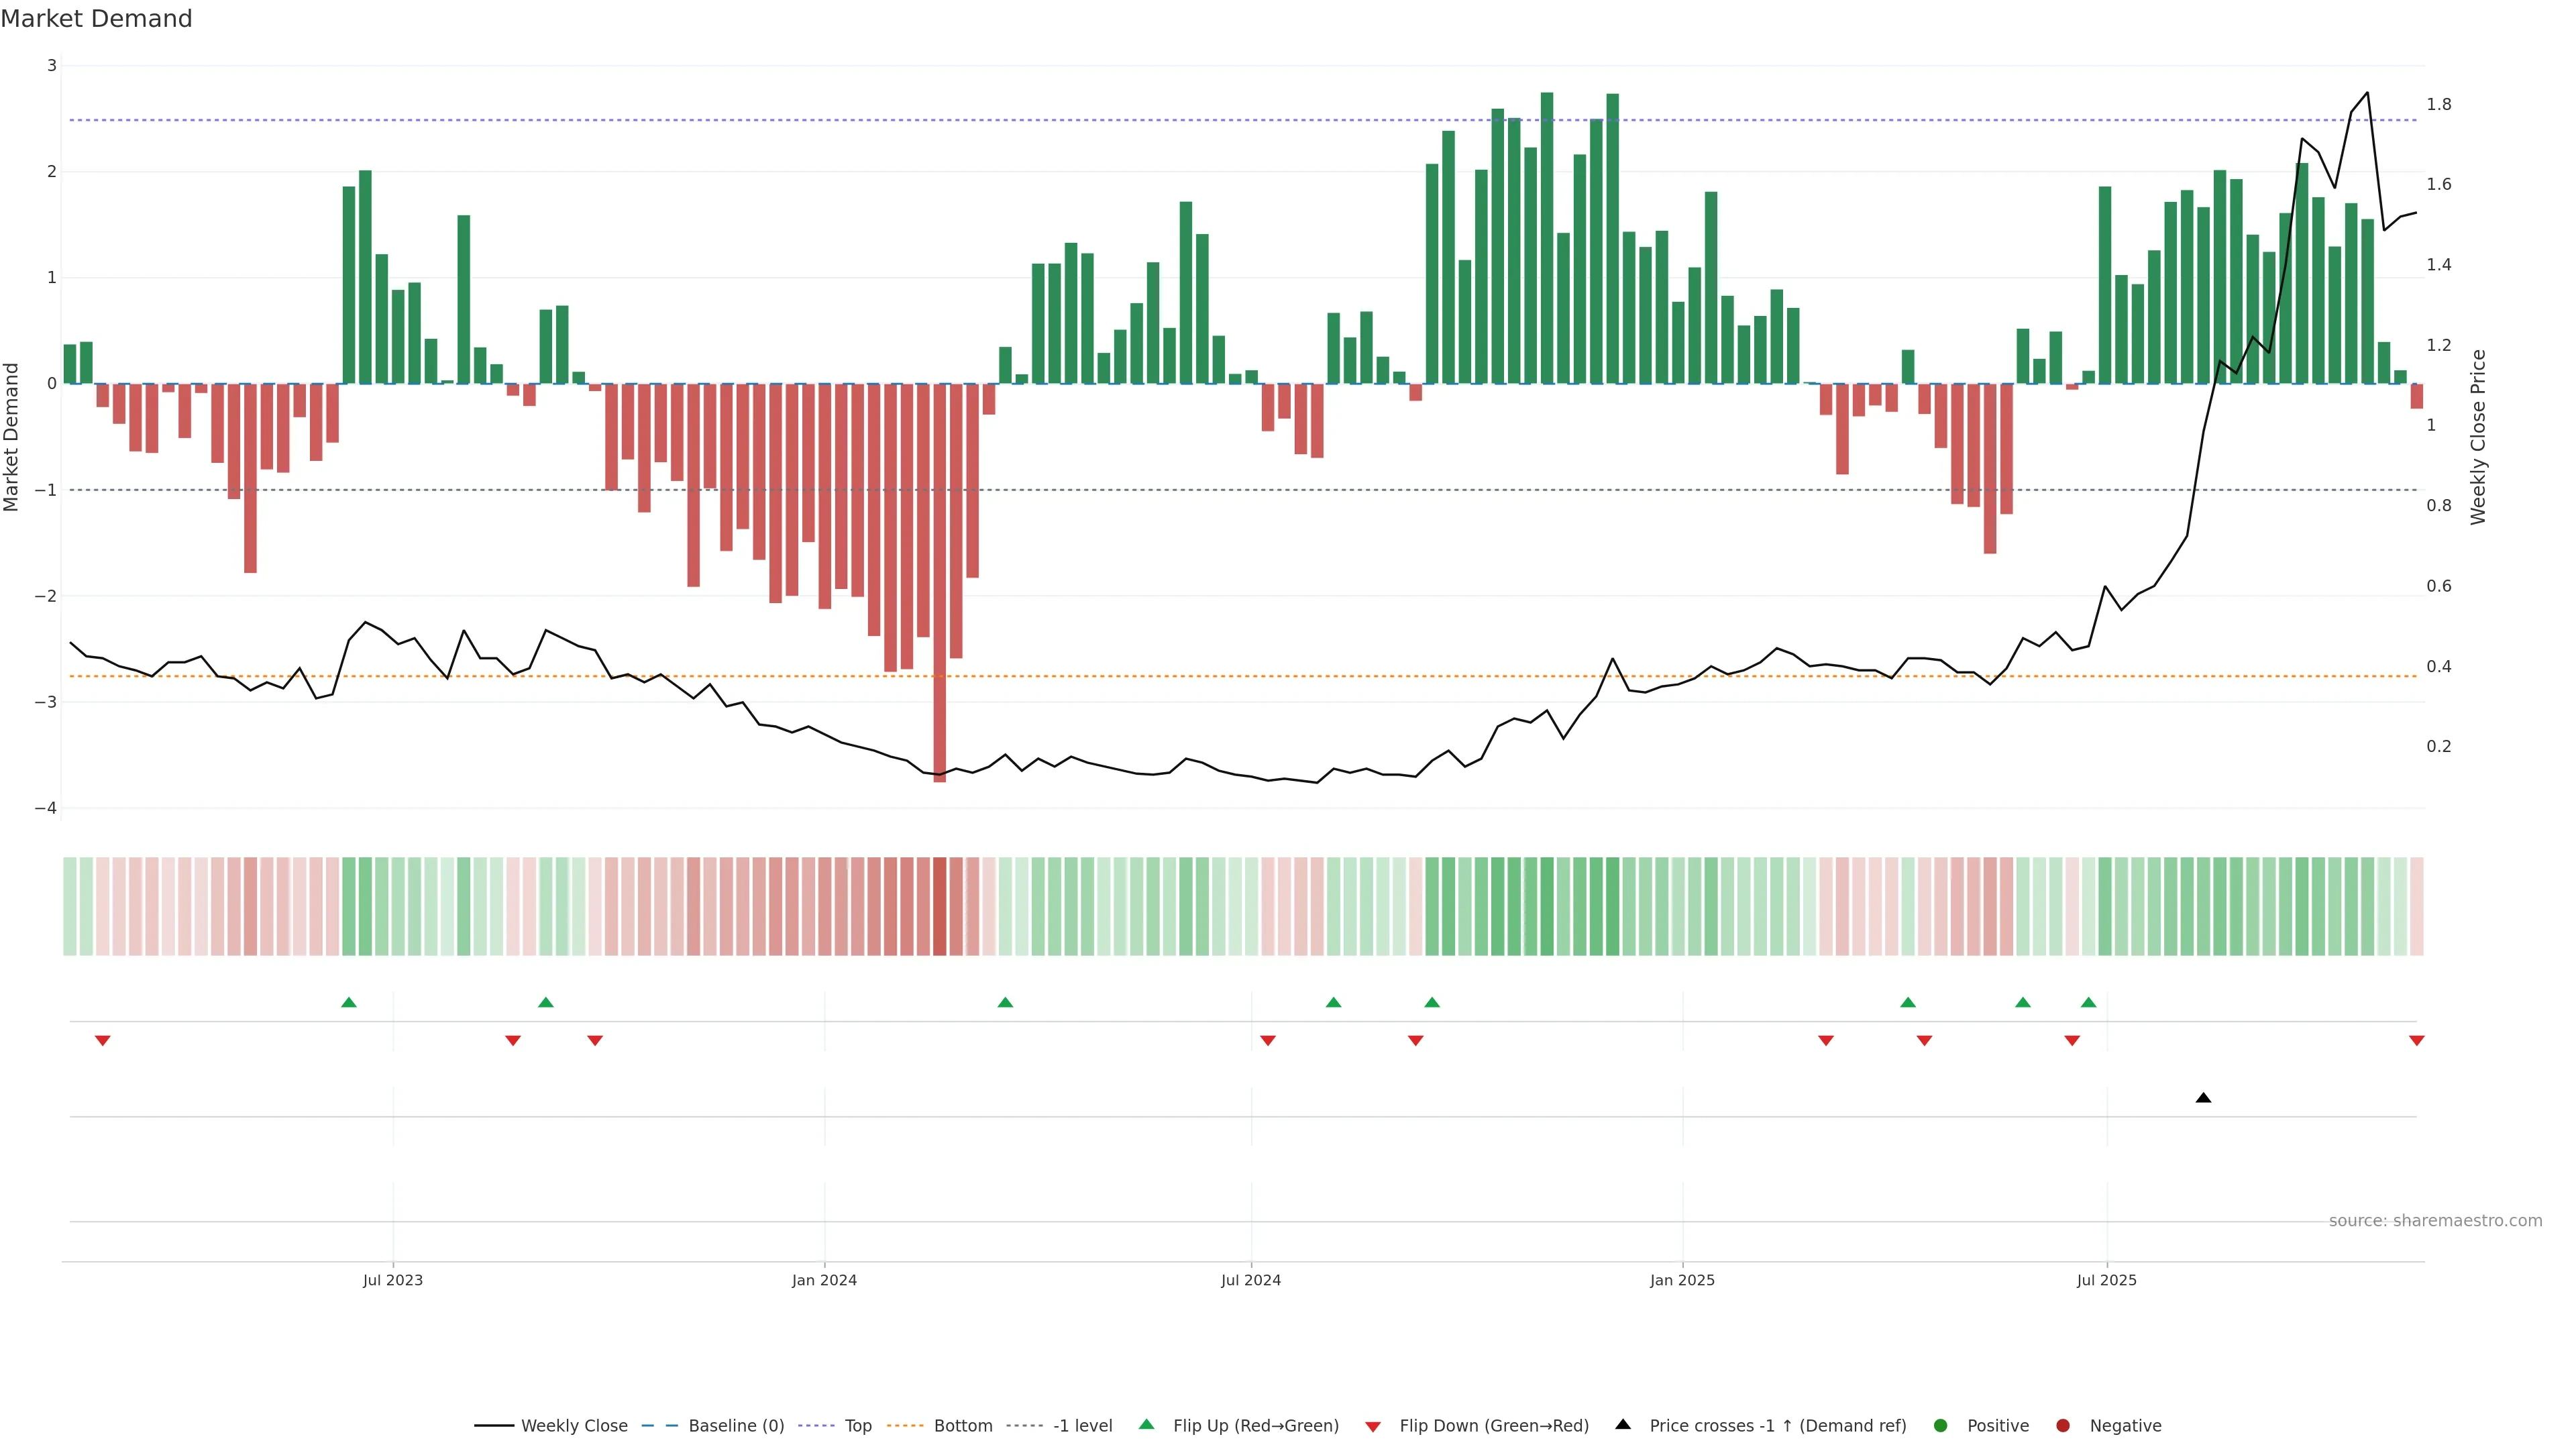Click the green Positive circle legend icon

click(x=1941, y=1425)
